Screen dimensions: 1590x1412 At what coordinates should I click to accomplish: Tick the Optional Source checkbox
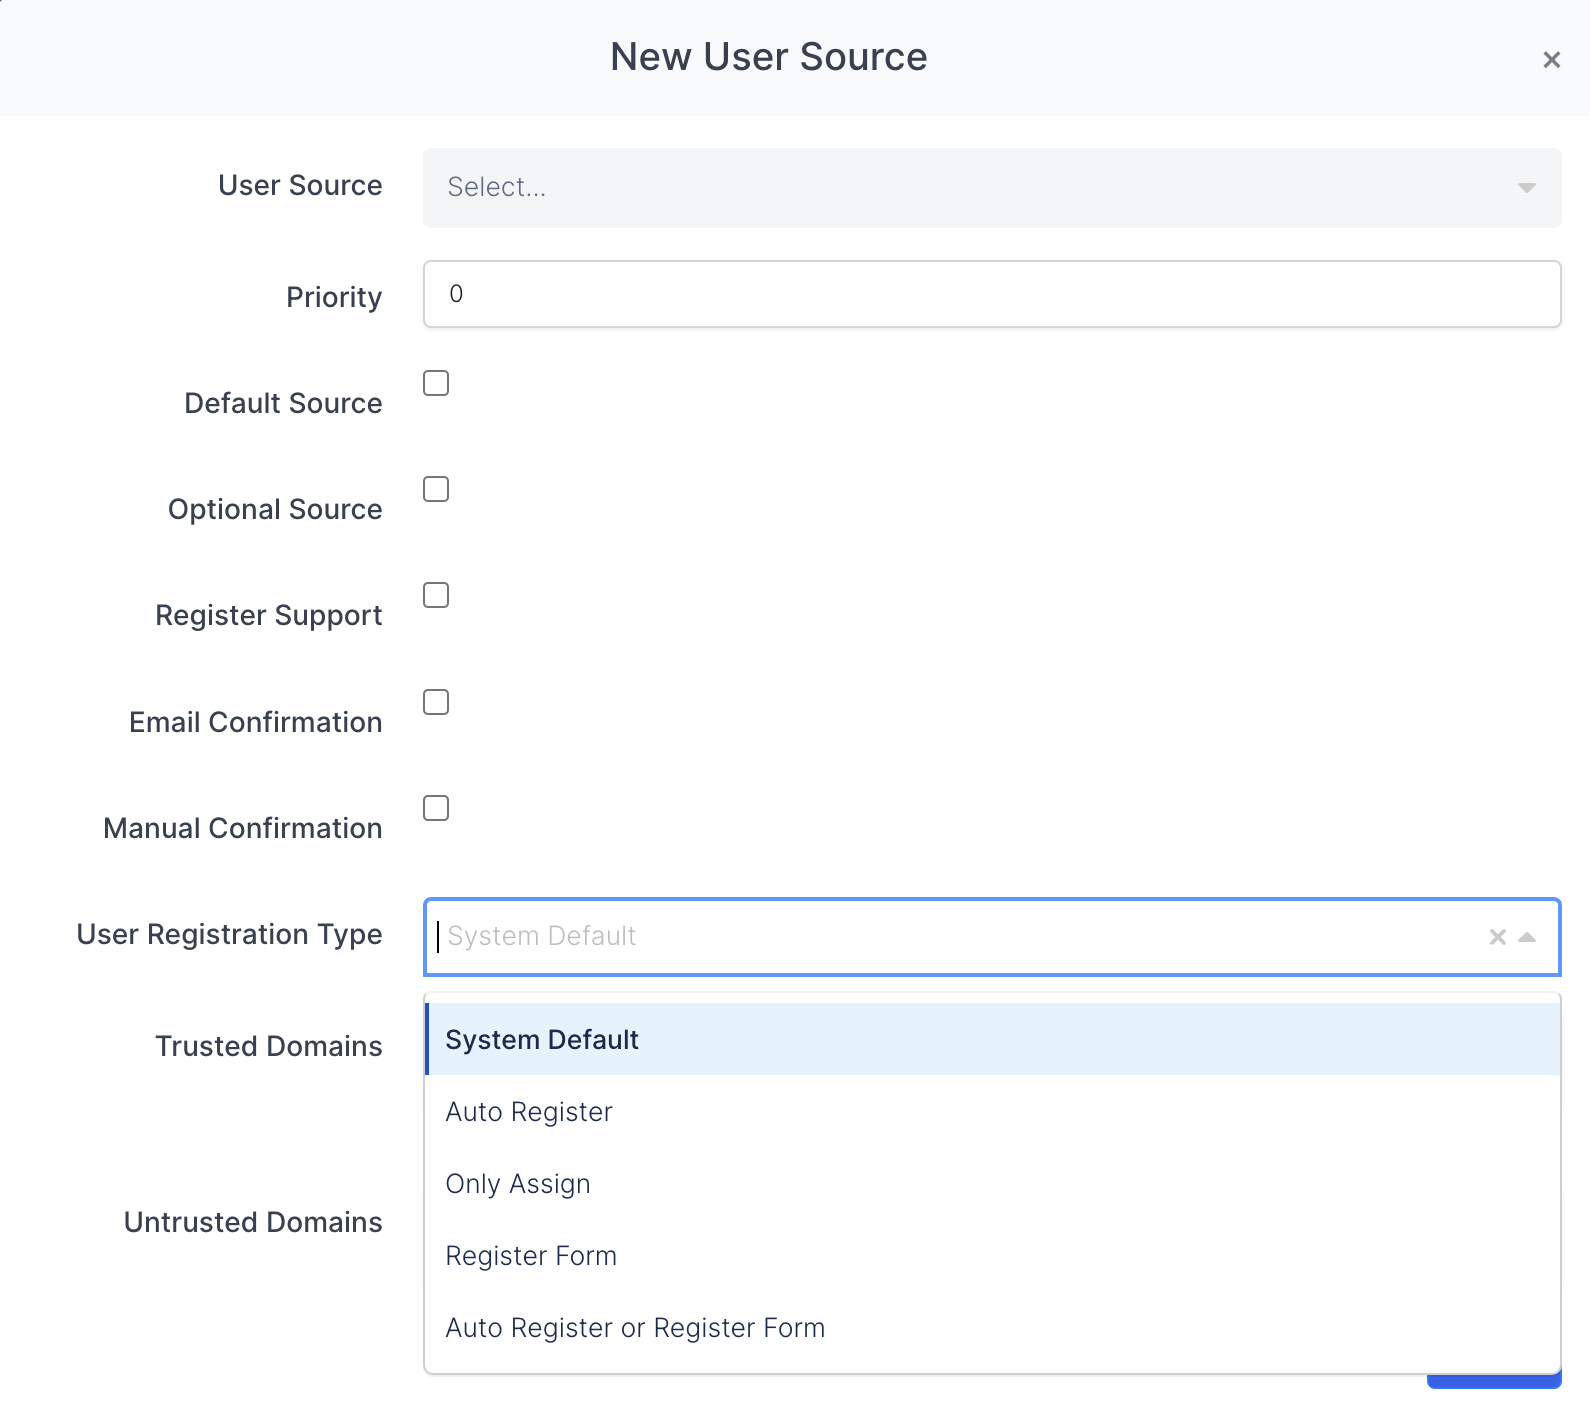[436, 490]
